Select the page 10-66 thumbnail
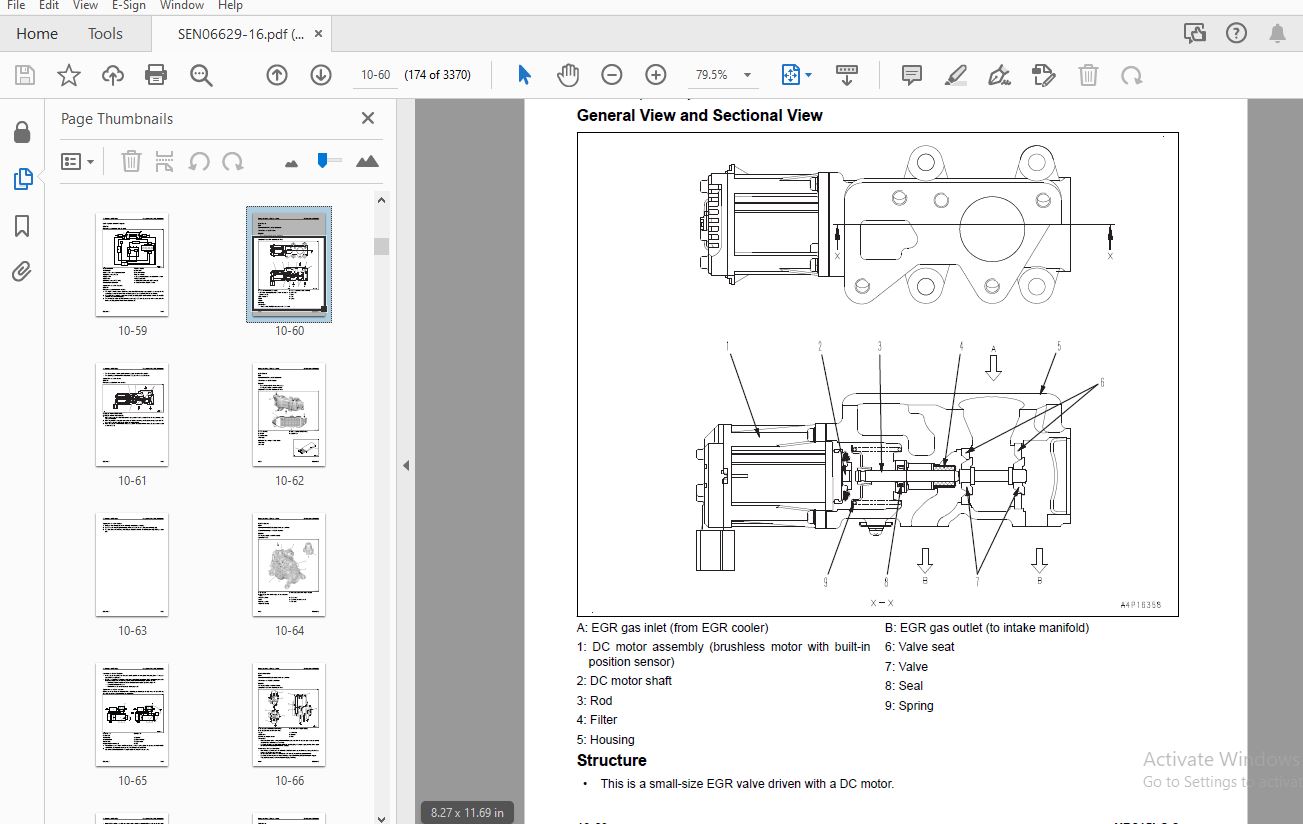The height and width of the screenshot is (824, 1303). pos(289,715)
